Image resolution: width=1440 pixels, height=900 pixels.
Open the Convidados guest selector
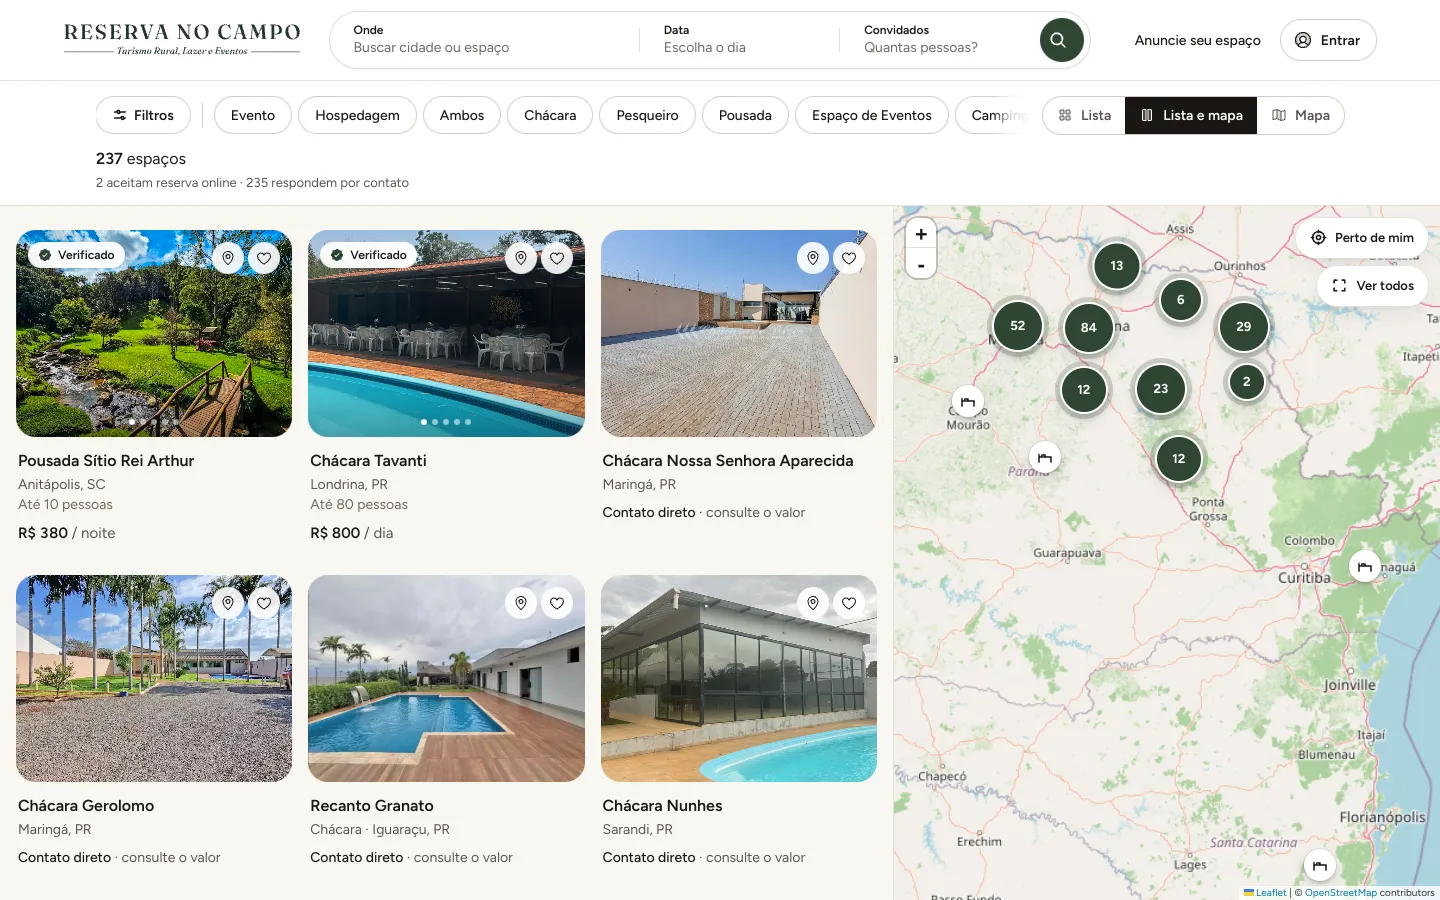[940, 39]
